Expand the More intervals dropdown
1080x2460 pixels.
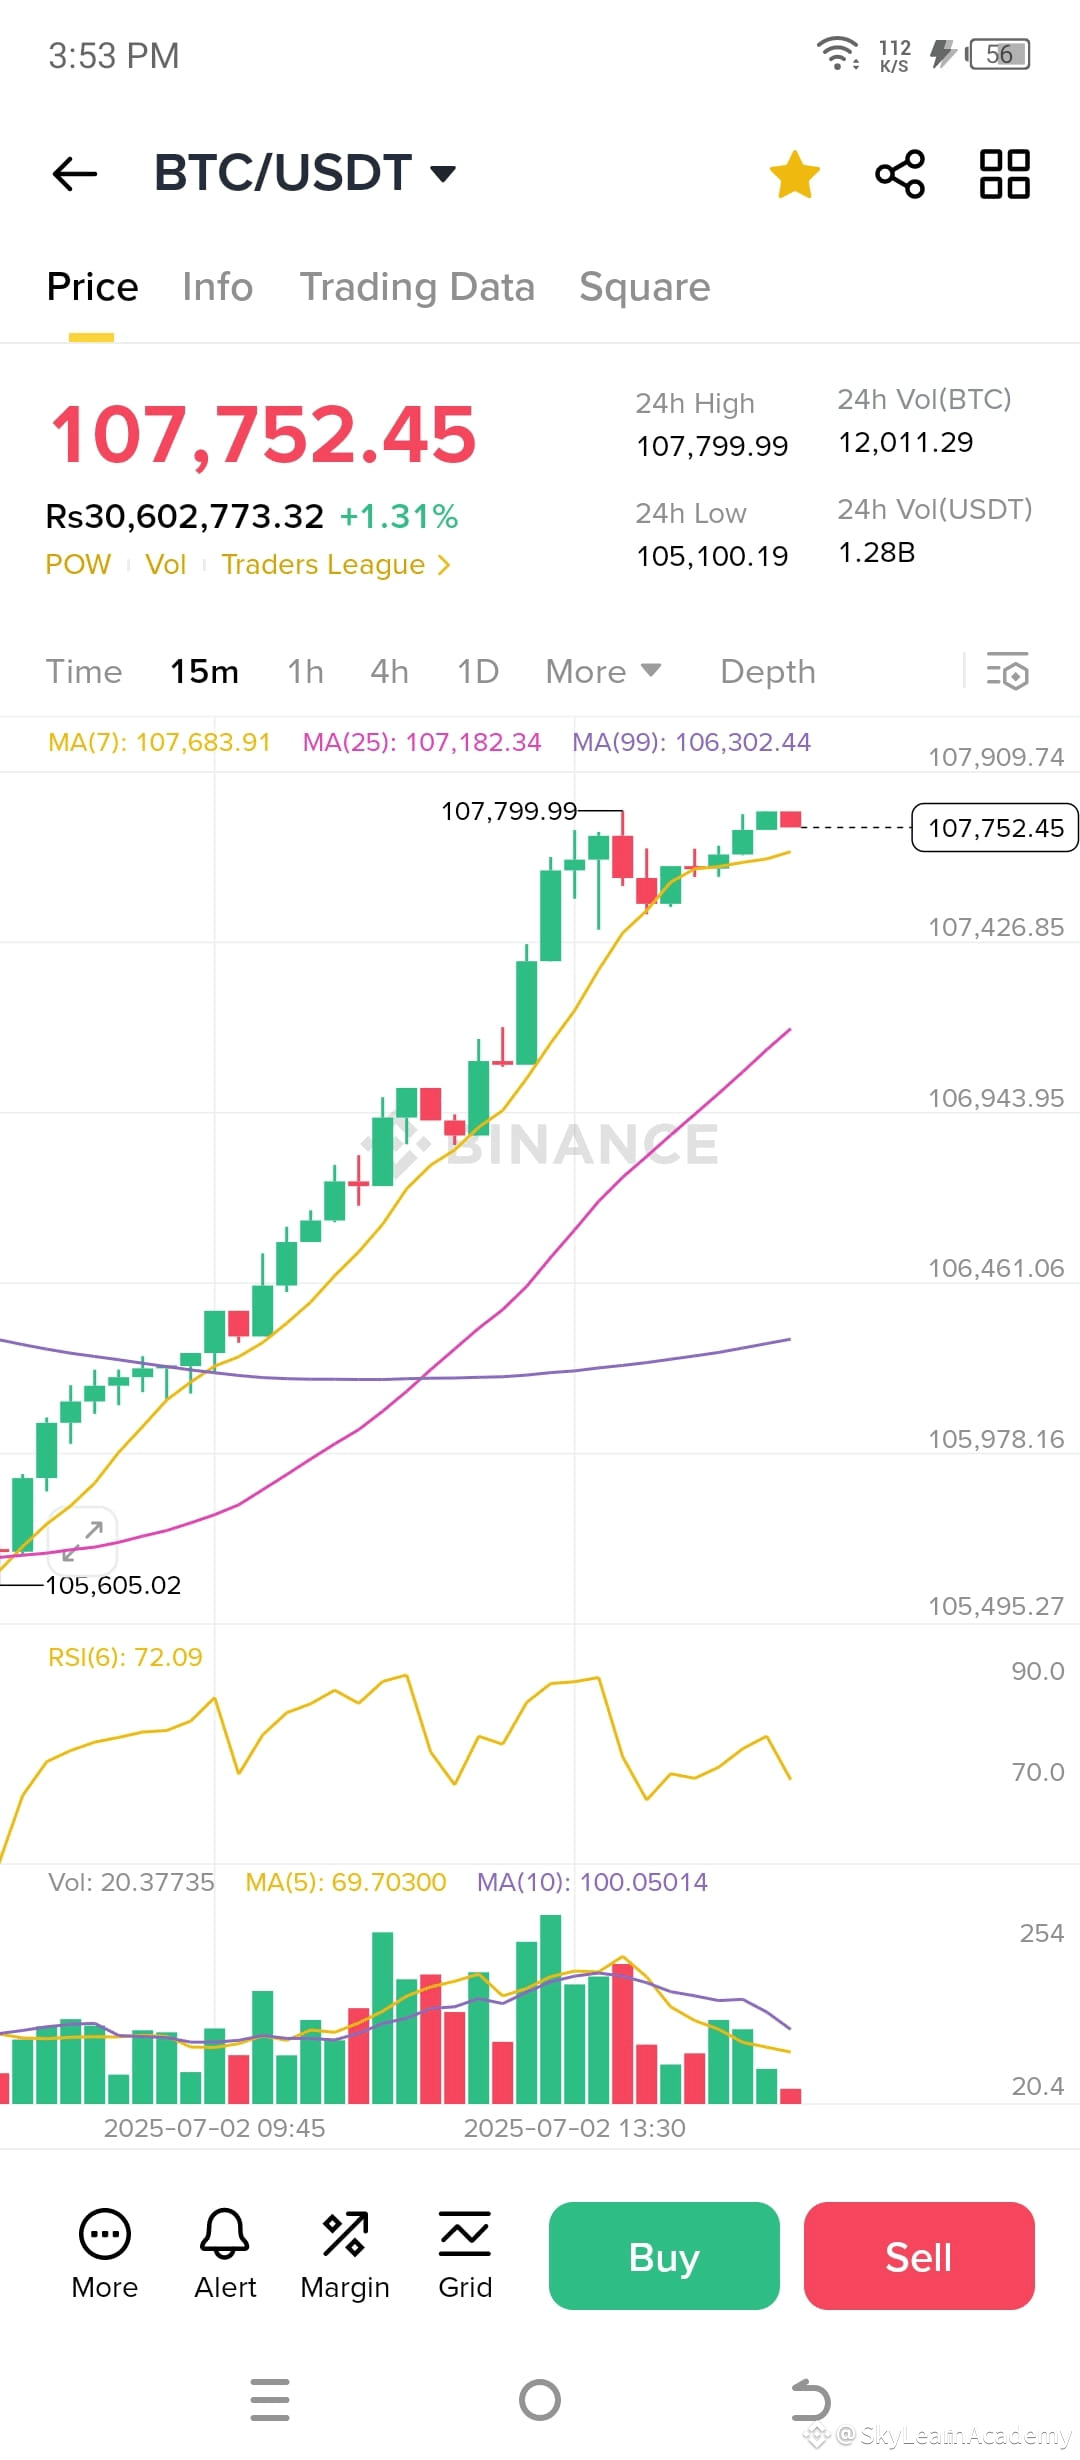pos(603,672)
